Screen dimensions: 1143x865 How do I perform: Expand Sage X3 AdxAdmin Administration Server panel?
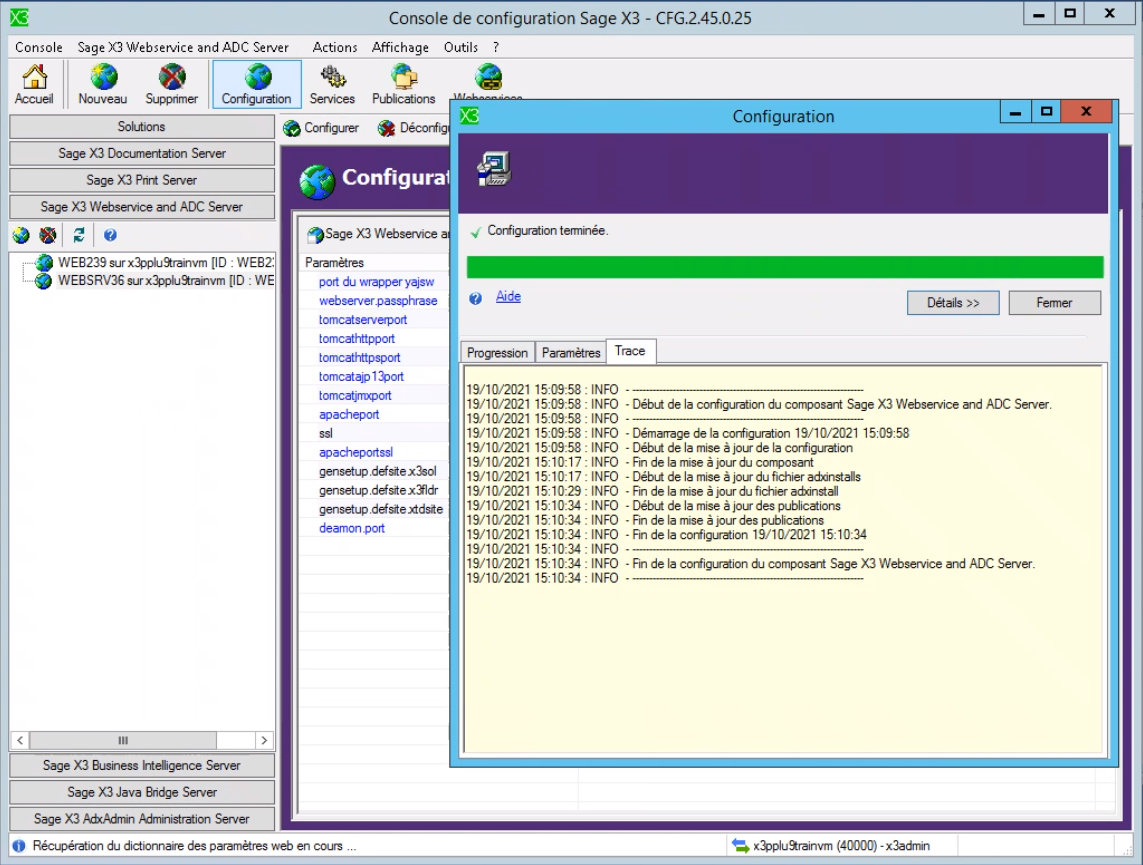[x=142, y=819]
